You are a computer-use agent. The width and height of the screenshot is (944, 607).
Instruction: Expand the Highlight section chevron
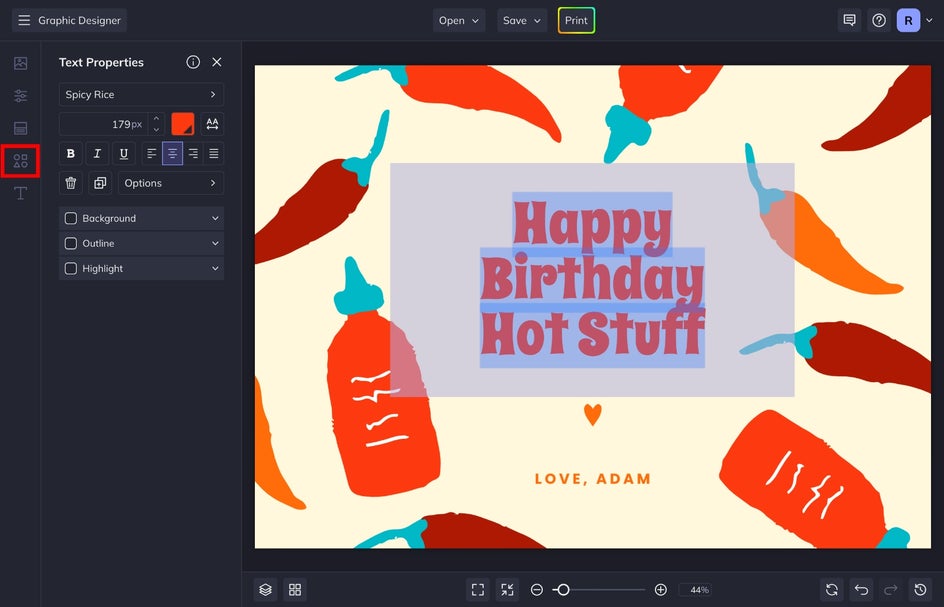(x=215, y=269)
